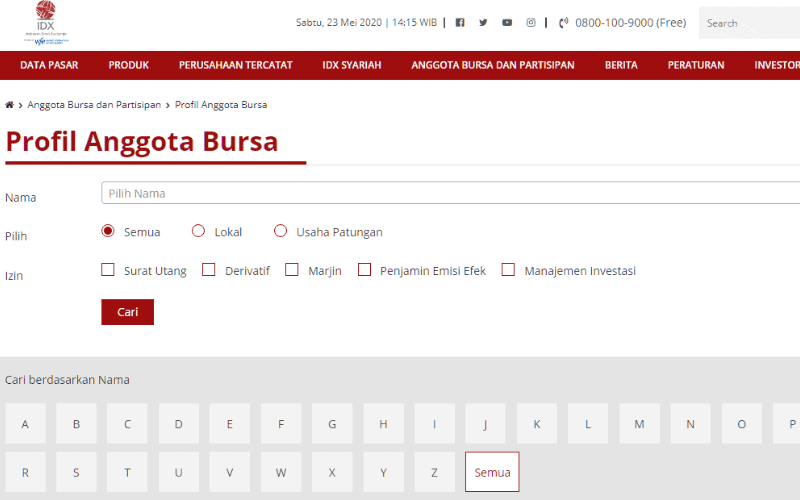This screenshot has height=500, width=800.
Task: Open the PRODUK menu
Action: [129, 65]
